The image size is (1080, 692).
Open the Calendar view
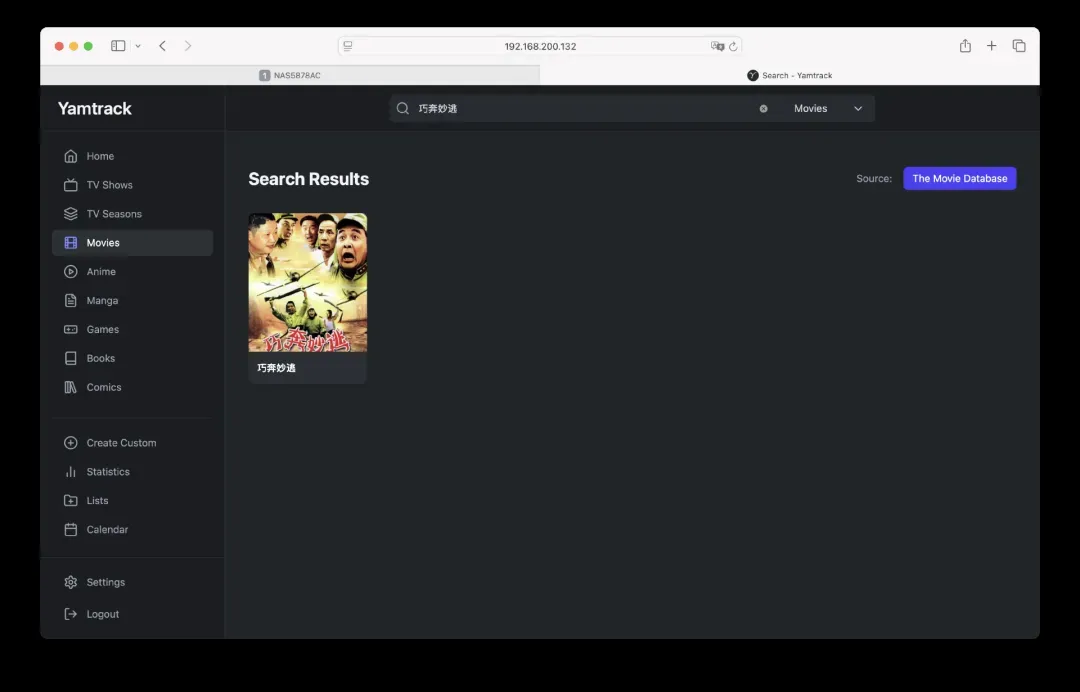click(x=107, y=530)
